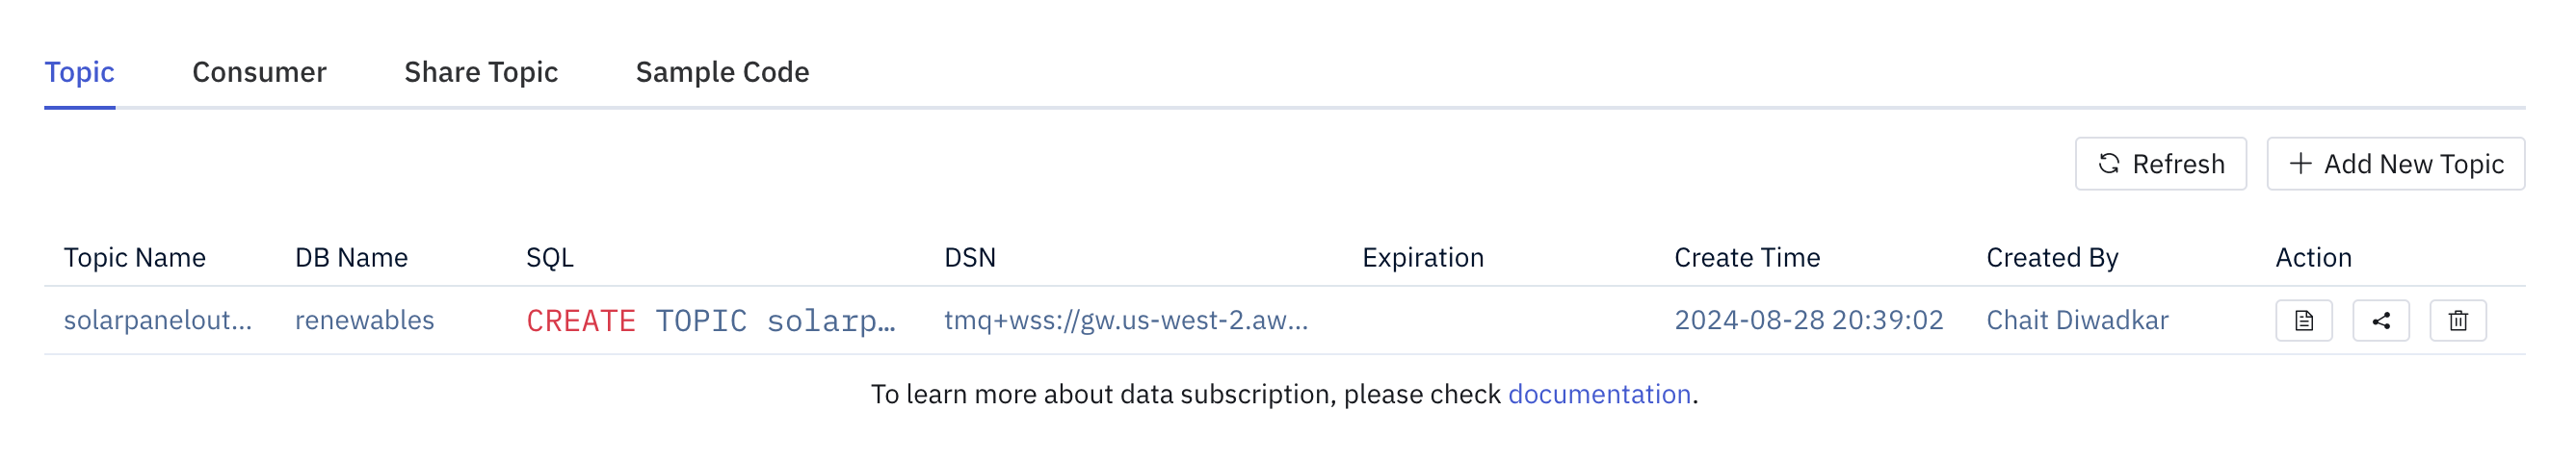Delete the topic with the trash icon
This screenshot has width=2576, height=462.
click(x=2457, y=321)
